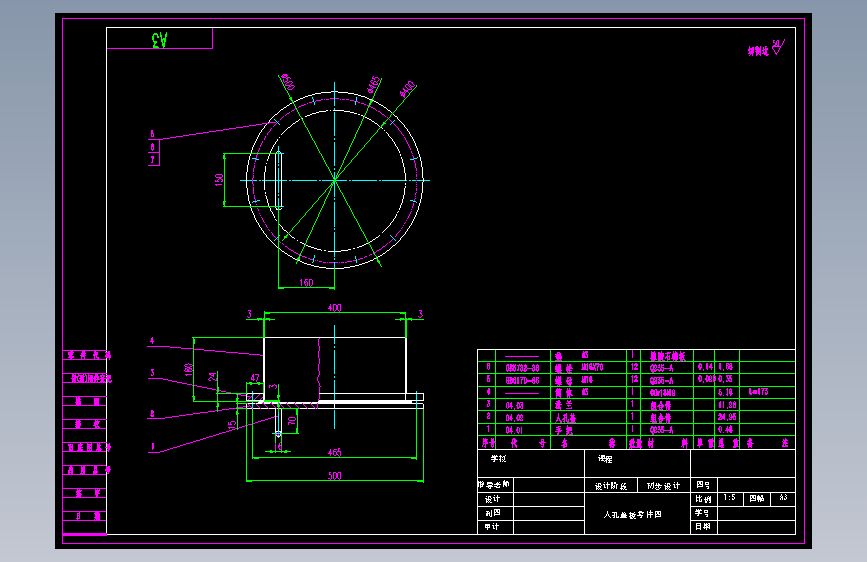
Task: Select the 150 dimension on the top view
Action: [x=219, y=180]
